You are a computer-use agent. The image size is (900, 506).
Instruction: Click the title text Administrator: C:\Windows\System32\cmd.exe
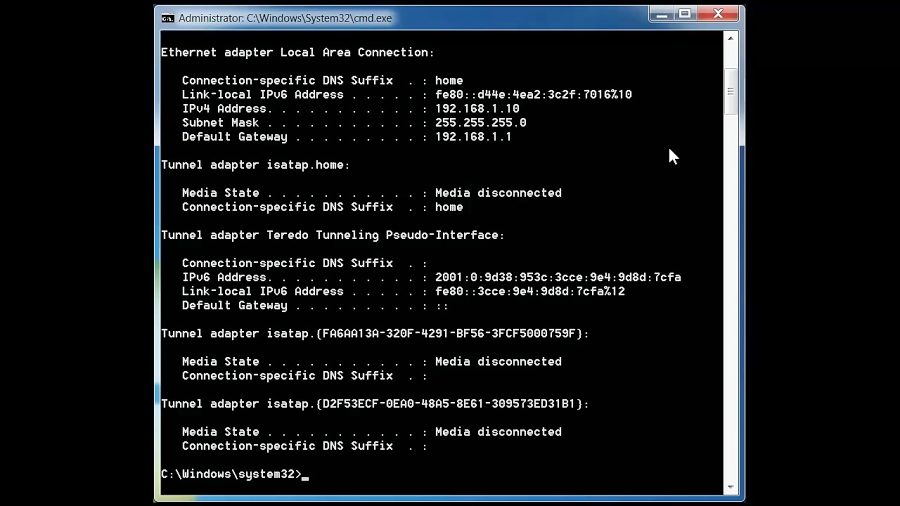click(285, 18)
